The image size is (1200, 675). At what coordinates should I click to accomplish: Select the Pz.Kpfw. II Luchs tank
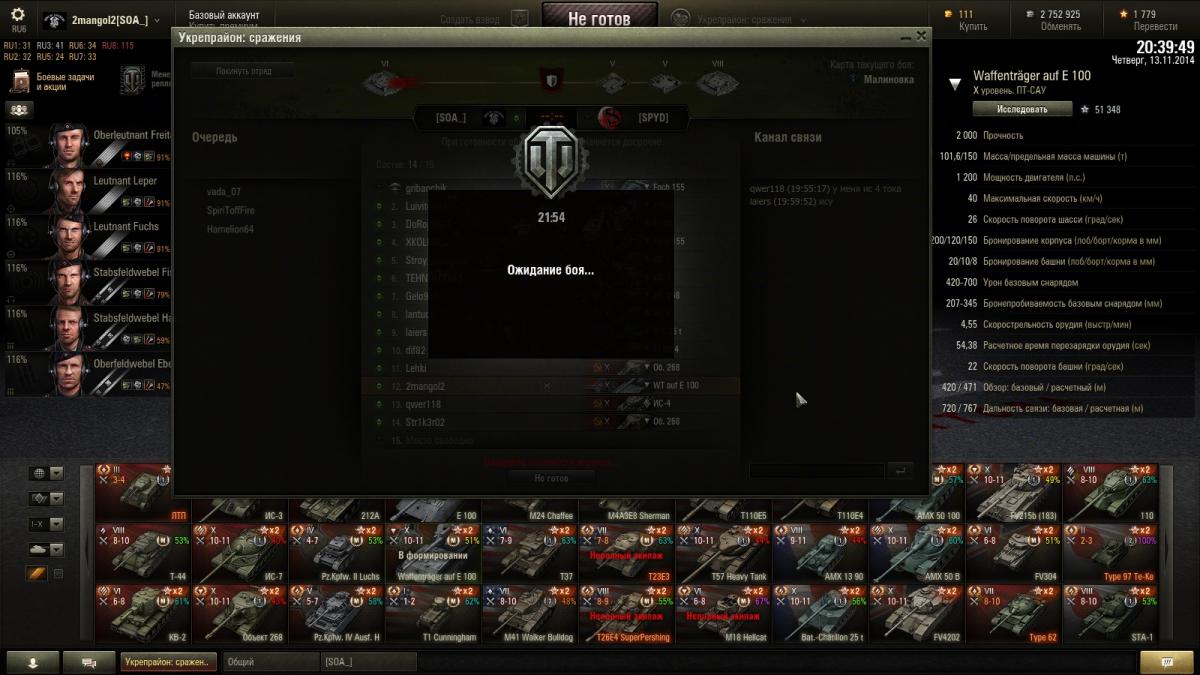[x=337, y=553]
